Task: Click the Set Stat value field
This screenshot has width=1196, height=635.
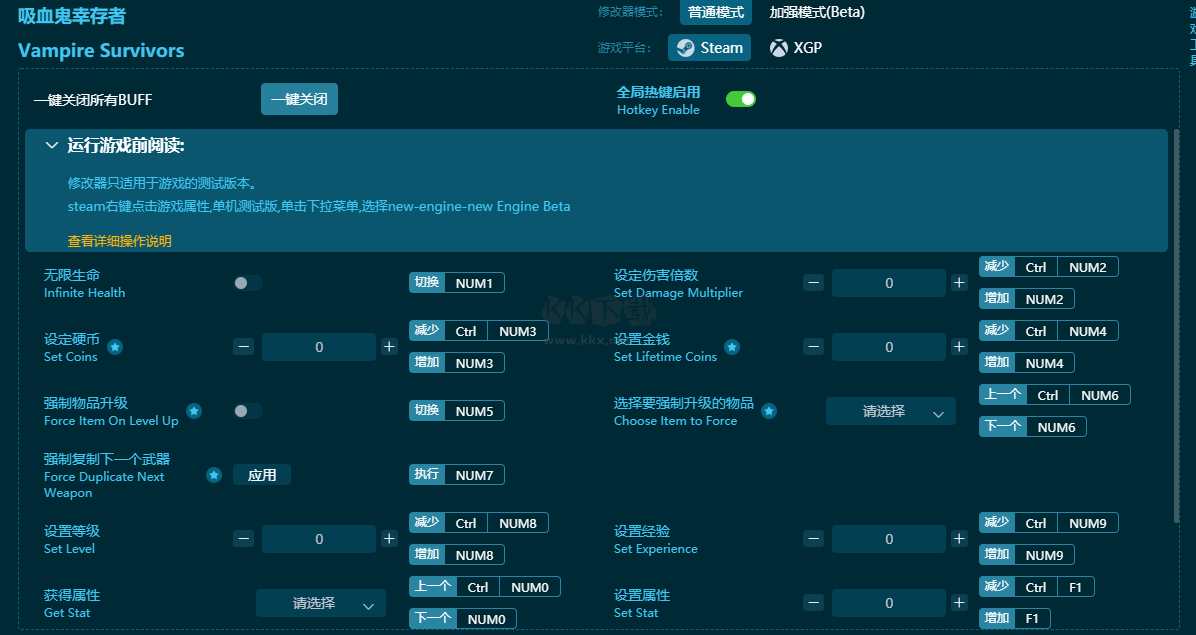Action: click(x=889, y=603)
